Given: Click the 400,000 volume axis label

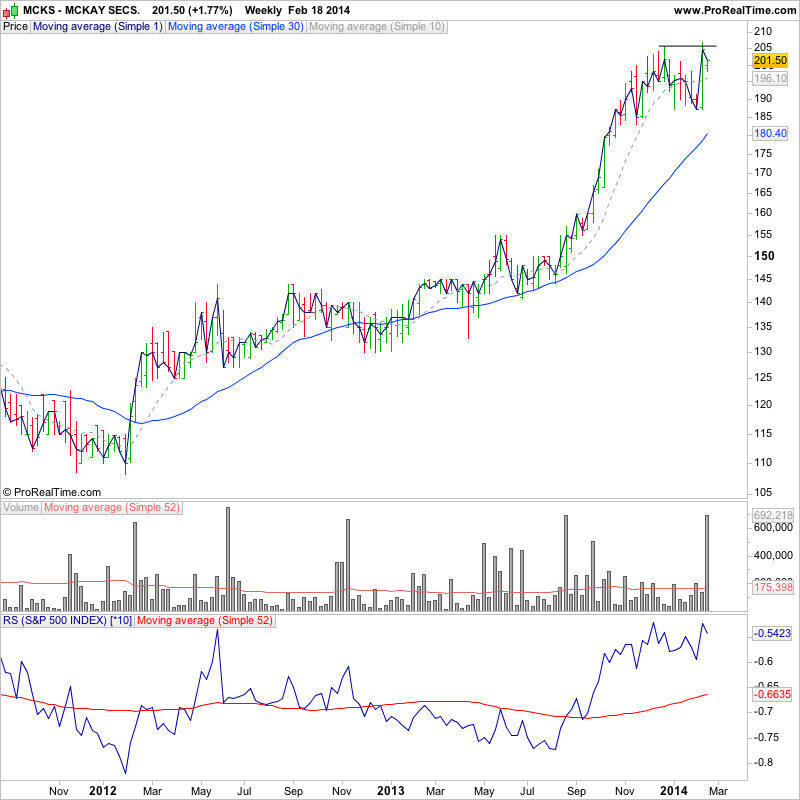Looking at the screenshot, I should 773,555.
